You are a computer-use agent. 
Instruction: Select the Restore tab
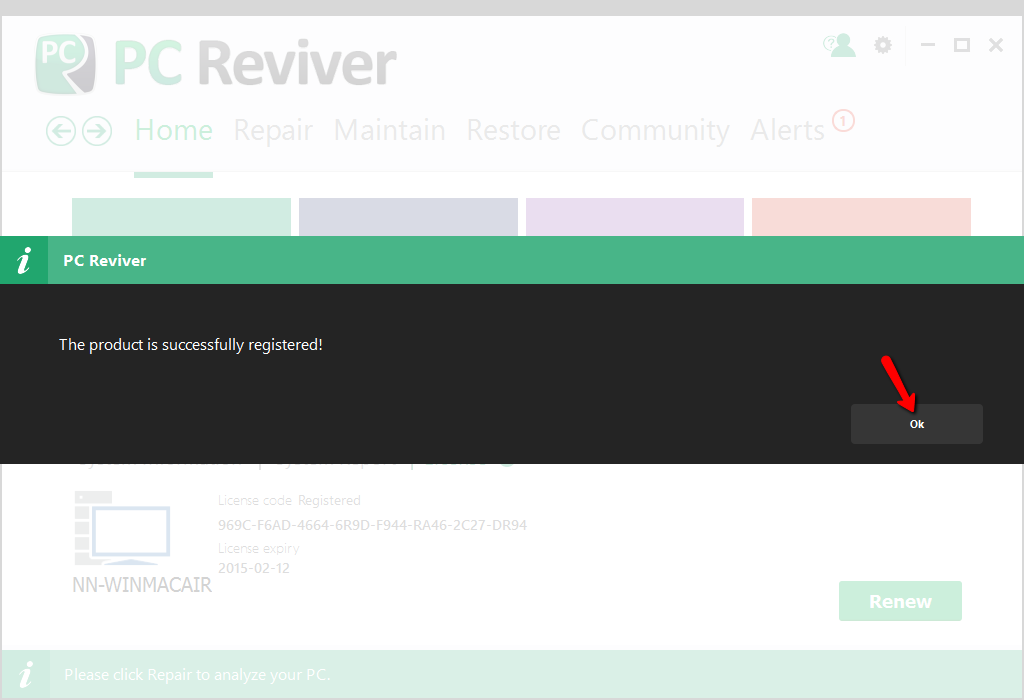pyautogui.click(x=513, y=131)
